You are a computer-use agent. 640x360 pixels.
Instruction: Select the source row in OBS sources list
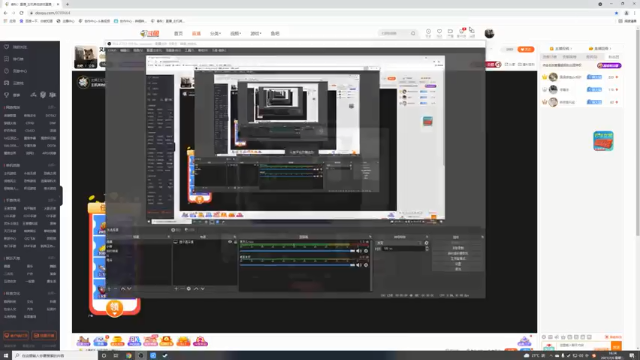click(205, 242)
